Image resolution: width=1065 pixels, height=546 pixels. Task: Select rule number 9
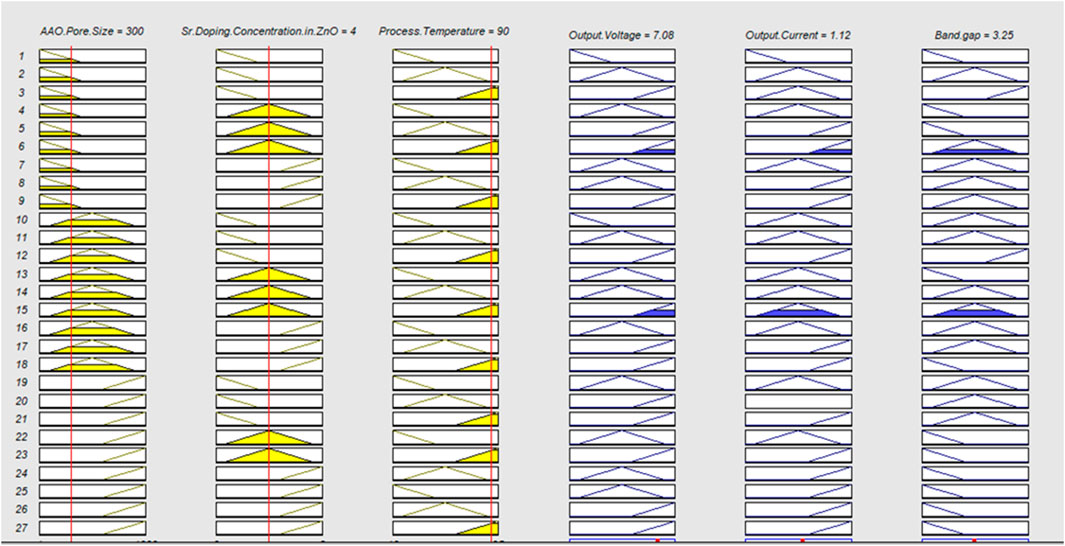pos(22,201)
